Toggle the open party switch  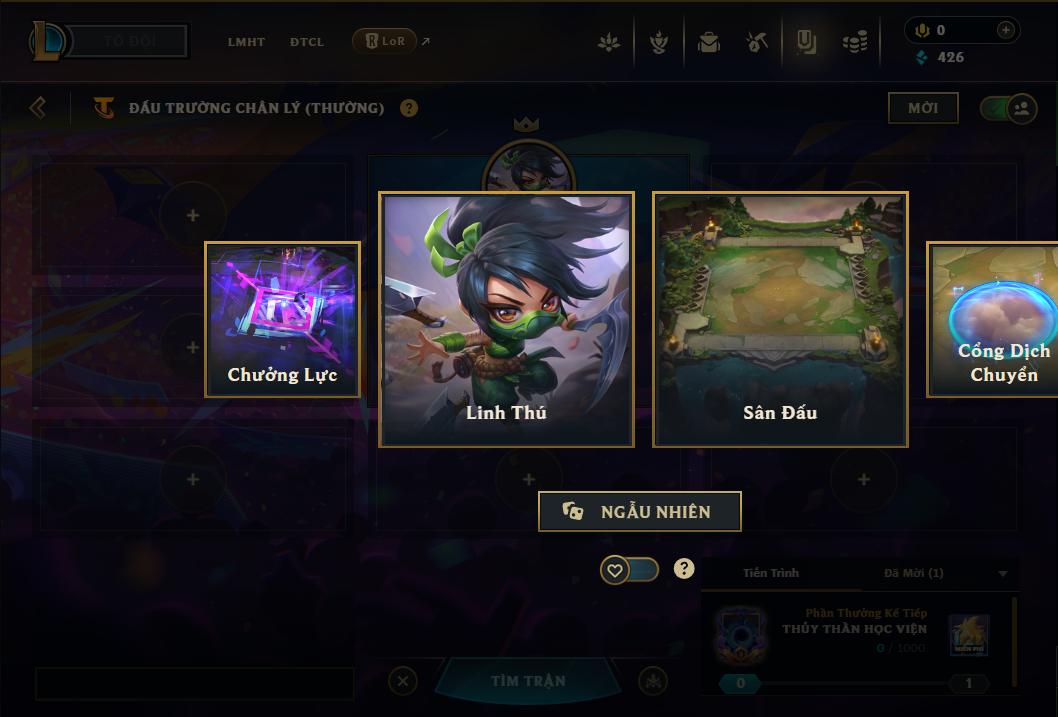(1009, 108)
